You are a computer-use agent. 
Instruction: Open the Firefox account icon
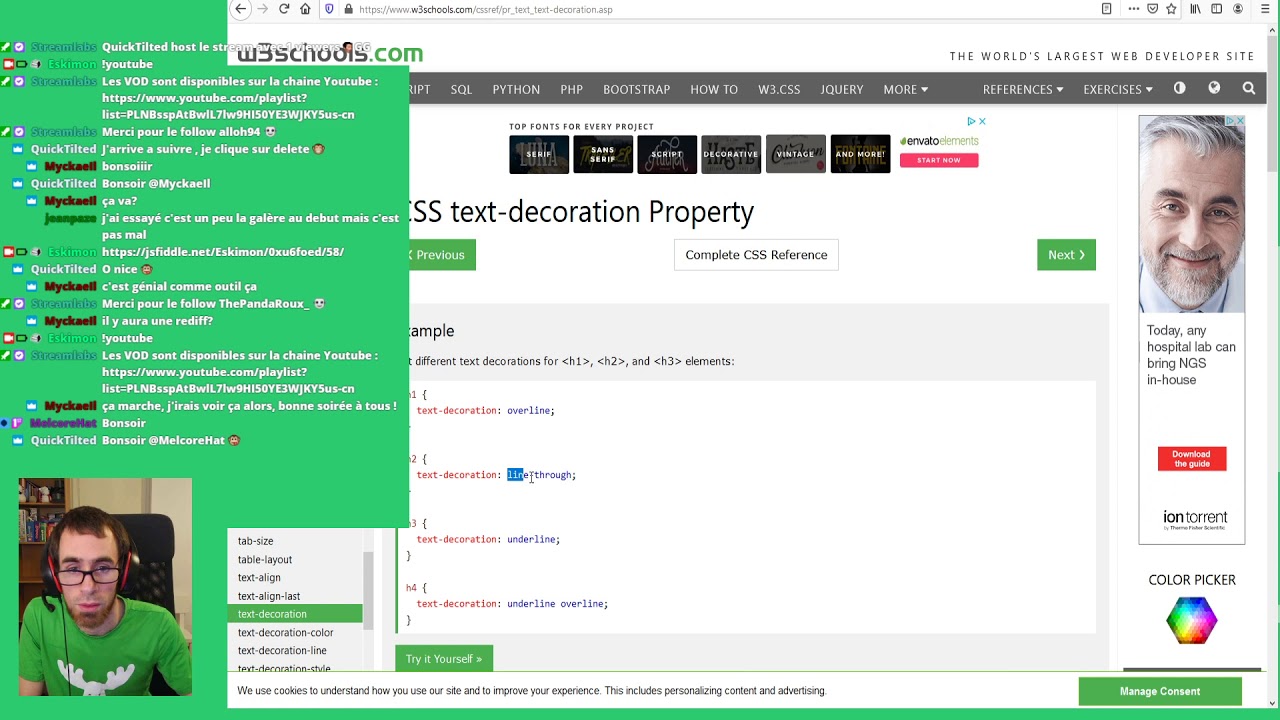tap(1239, 9)
